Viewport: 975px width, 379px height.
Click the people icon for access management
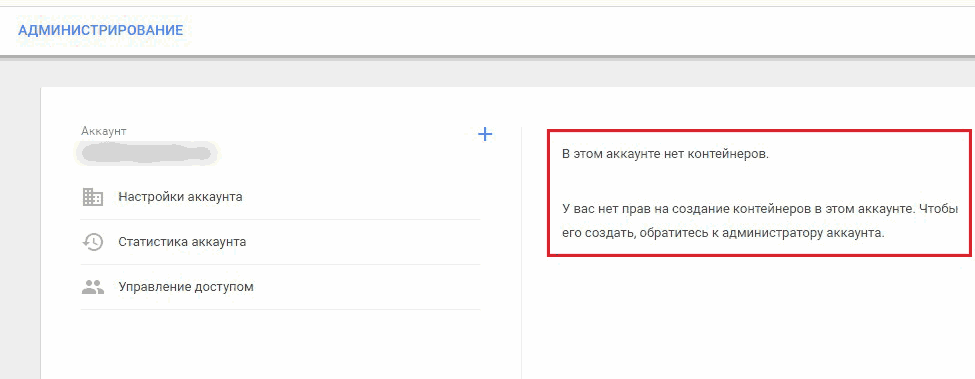(x=93, y=287)
